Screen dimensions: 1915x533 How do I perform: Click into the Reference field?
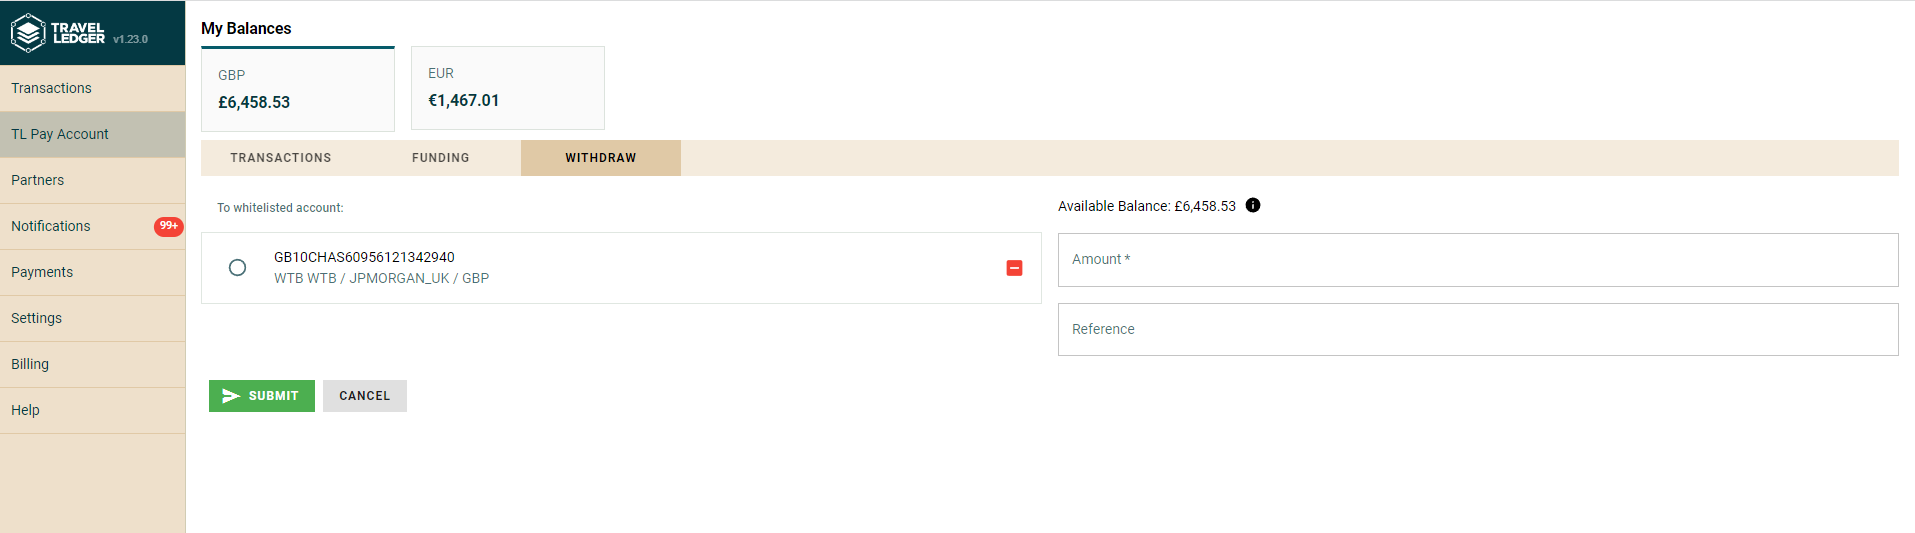coord(1477,330)
